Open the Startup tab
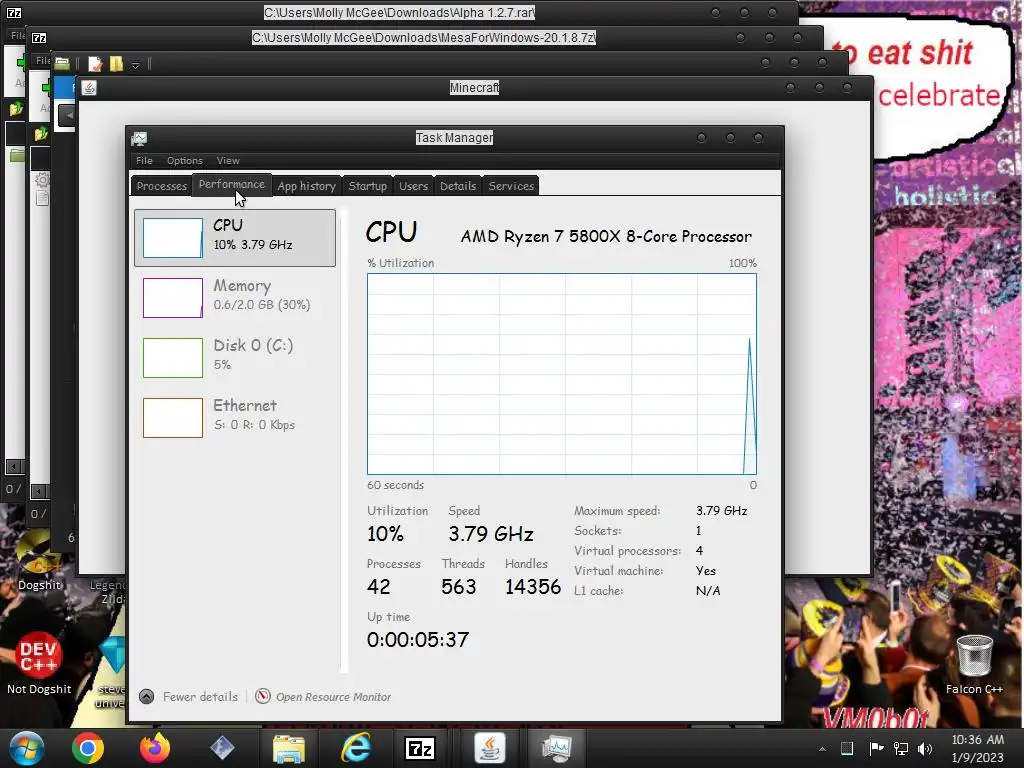The height and width of the screenshot is (768, 1024). pos(367,185)
